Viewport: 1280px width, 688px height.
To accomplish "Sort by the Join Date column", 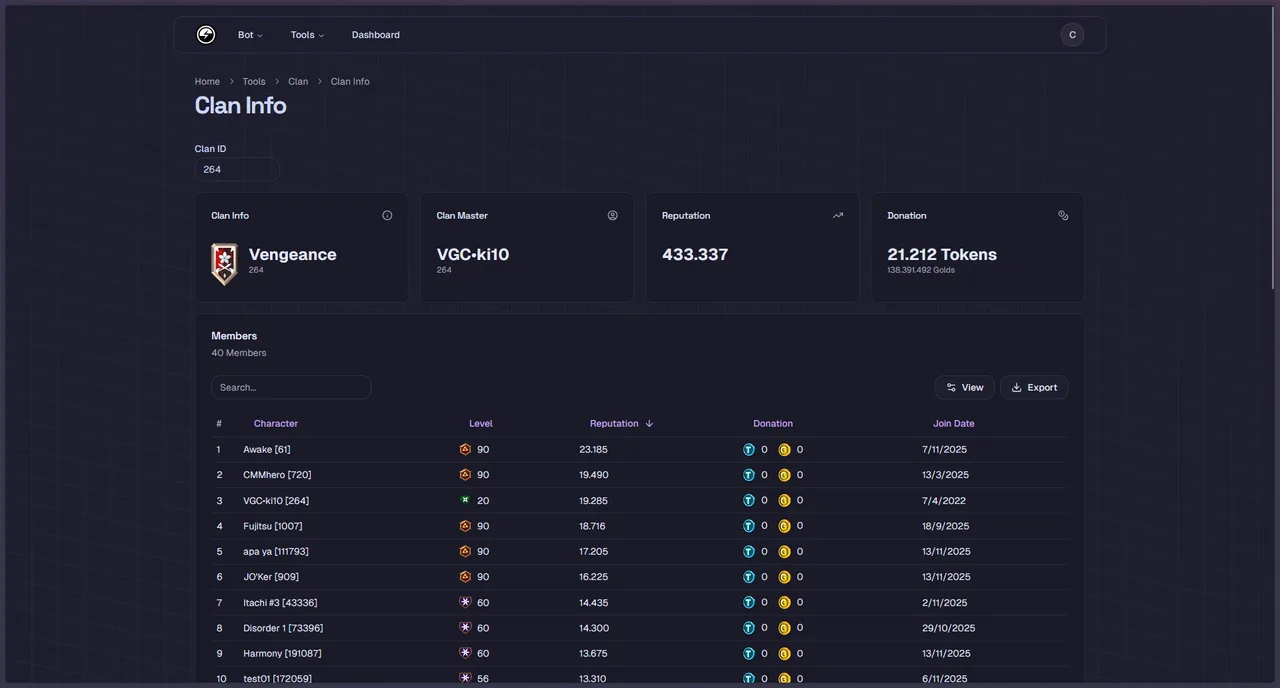I will [954, 424].
